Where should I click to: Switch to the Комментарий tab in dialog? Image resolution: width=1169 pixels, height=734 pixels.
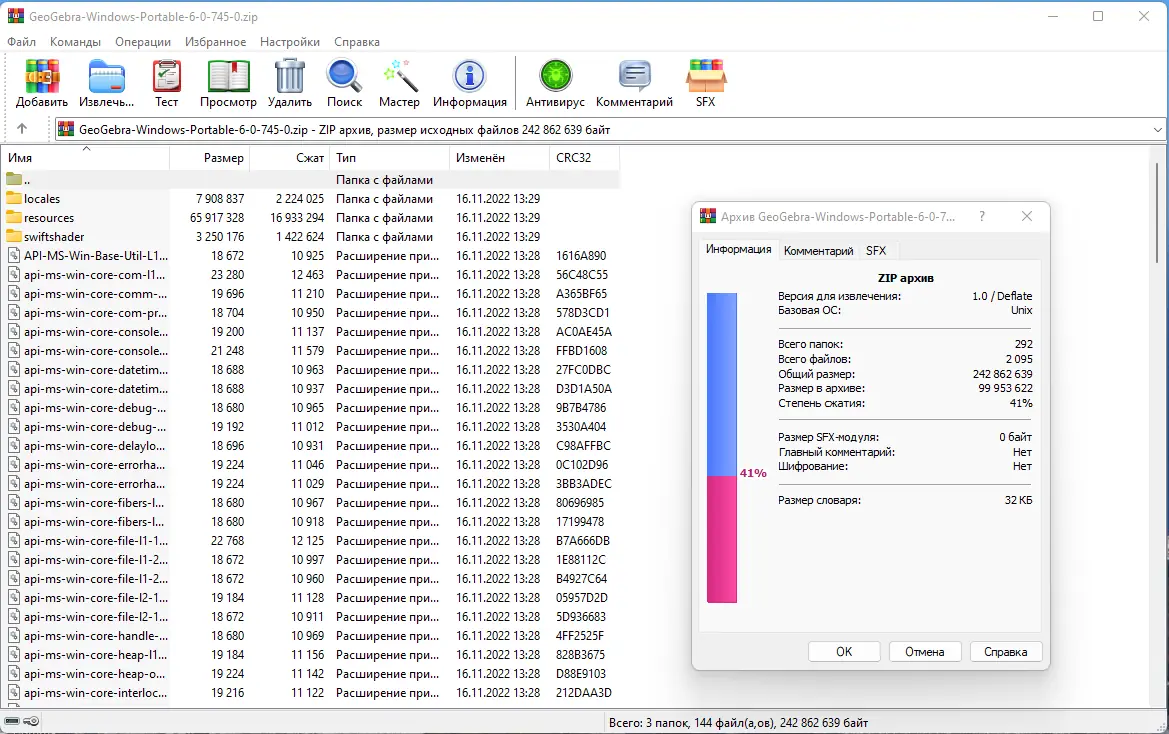coord(818,251)
